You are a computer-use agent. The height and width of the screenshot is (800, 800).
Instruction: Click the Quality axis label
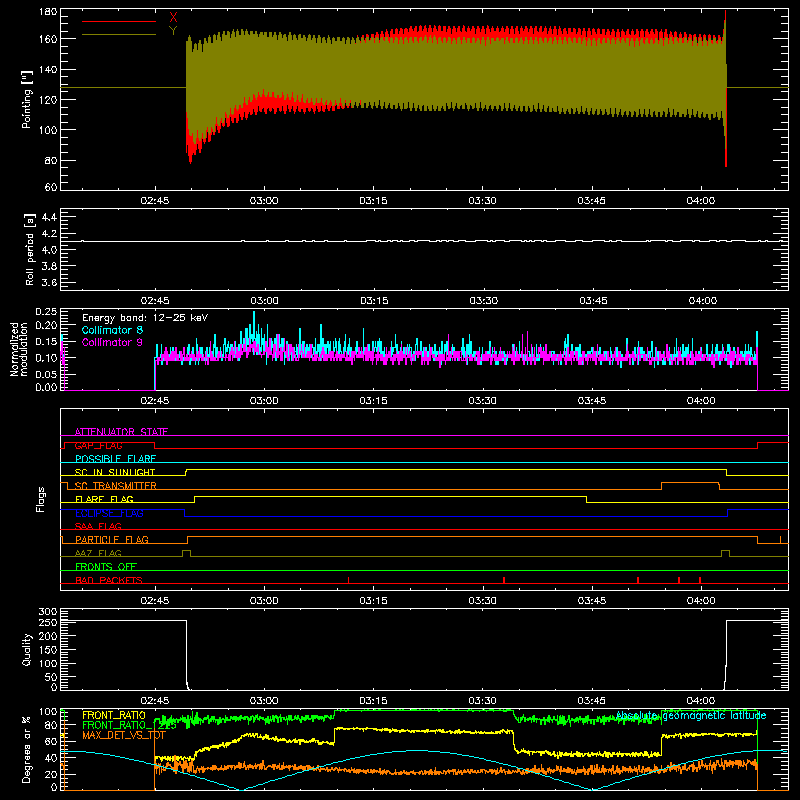[x=27, y=649]
